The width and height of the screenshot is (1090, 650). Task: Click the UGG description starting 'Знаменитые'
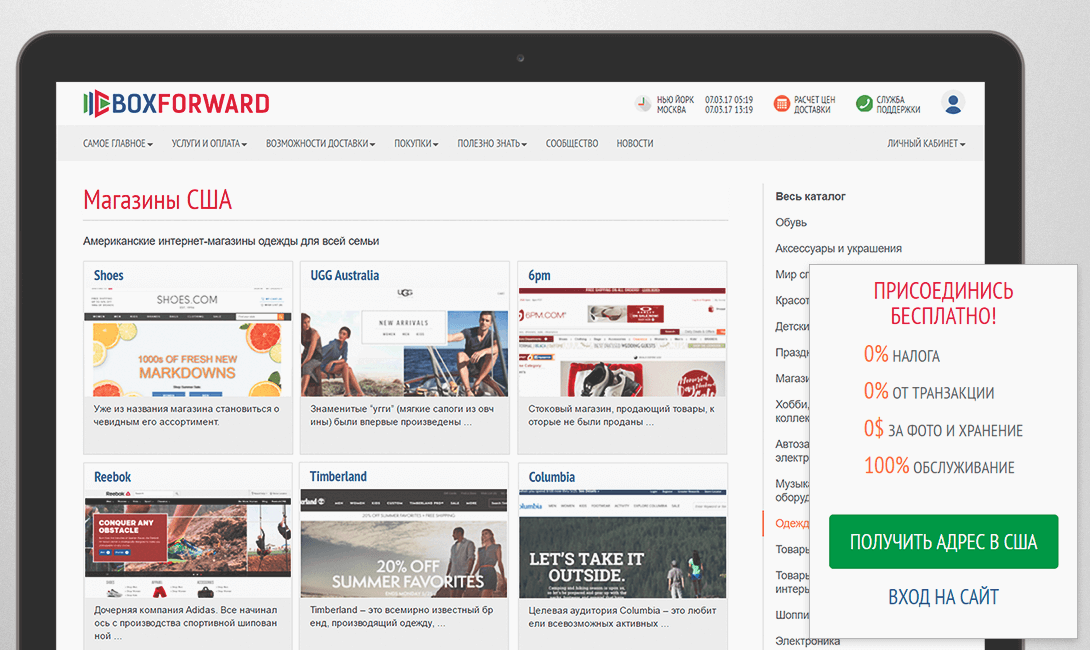click(x=402, y=415)
